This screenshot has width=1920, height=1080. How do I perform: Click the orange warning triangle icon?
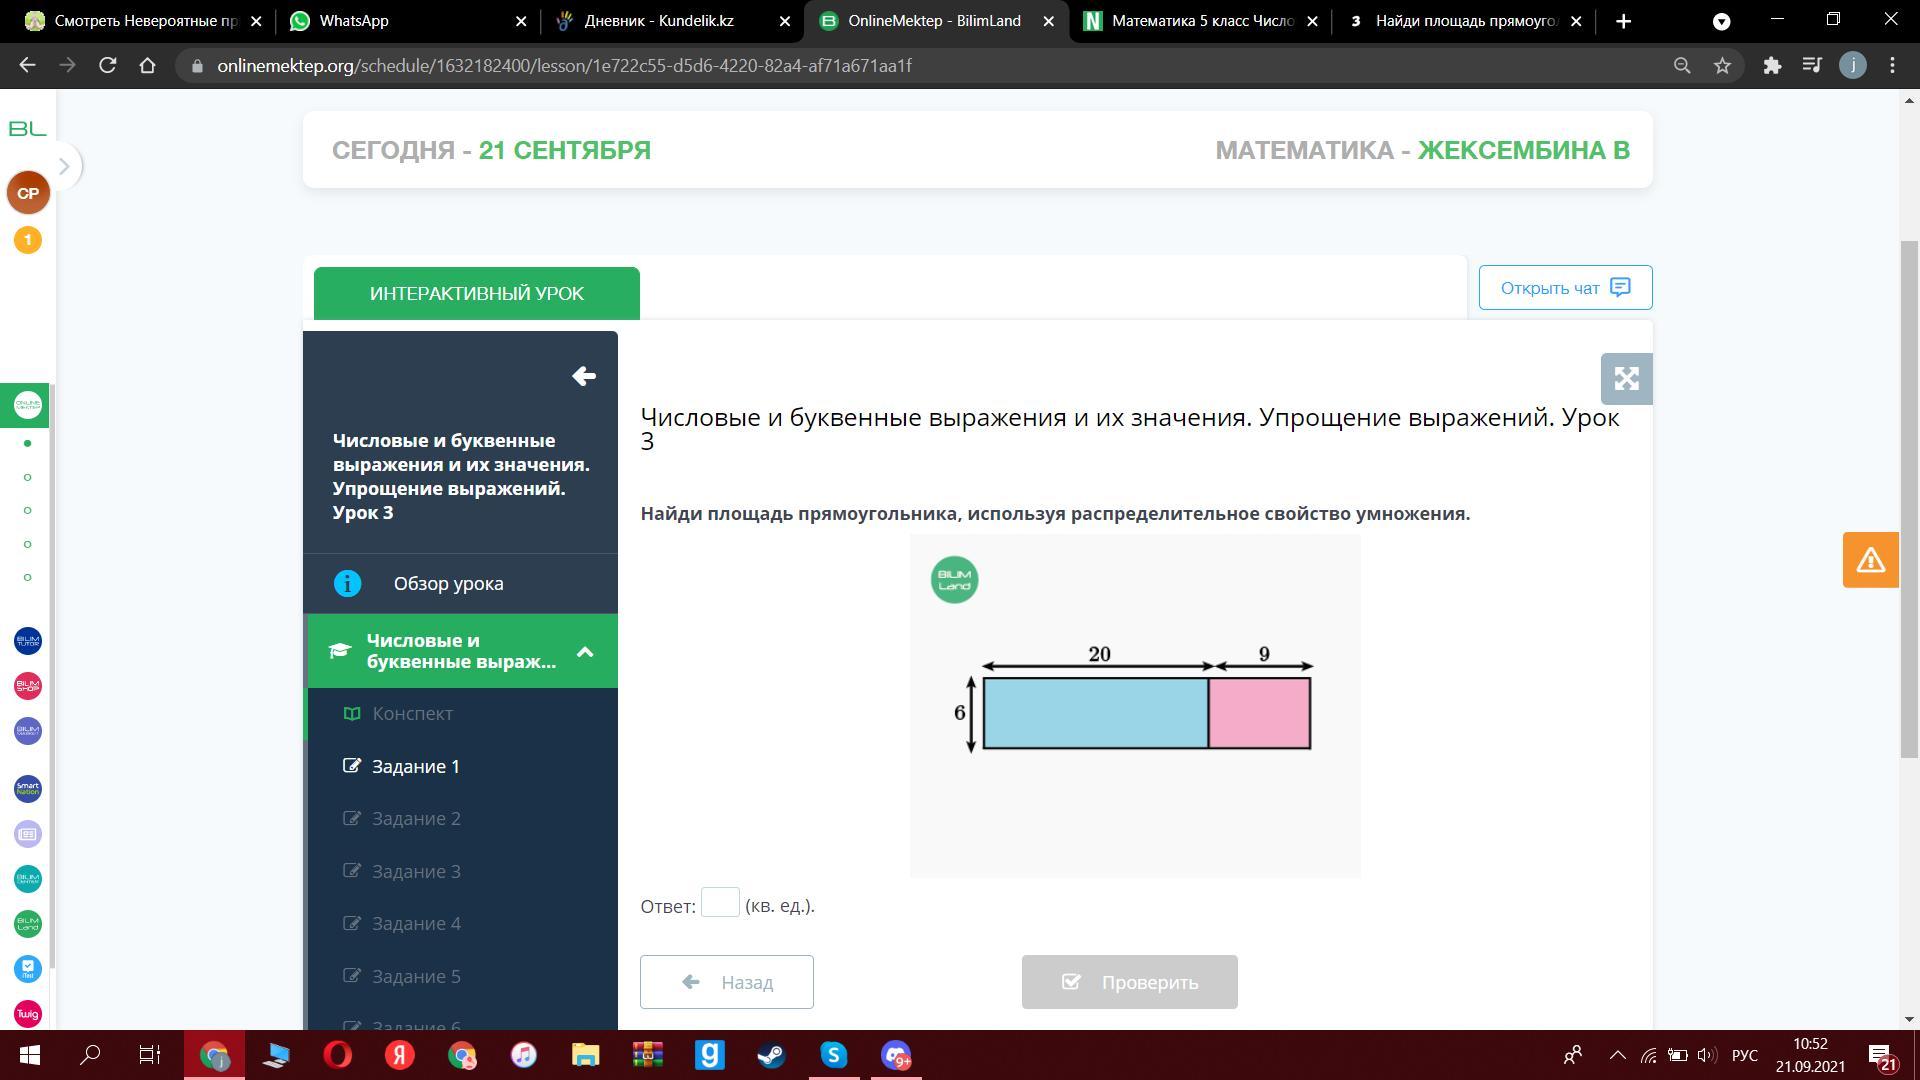pos(1870,560)
